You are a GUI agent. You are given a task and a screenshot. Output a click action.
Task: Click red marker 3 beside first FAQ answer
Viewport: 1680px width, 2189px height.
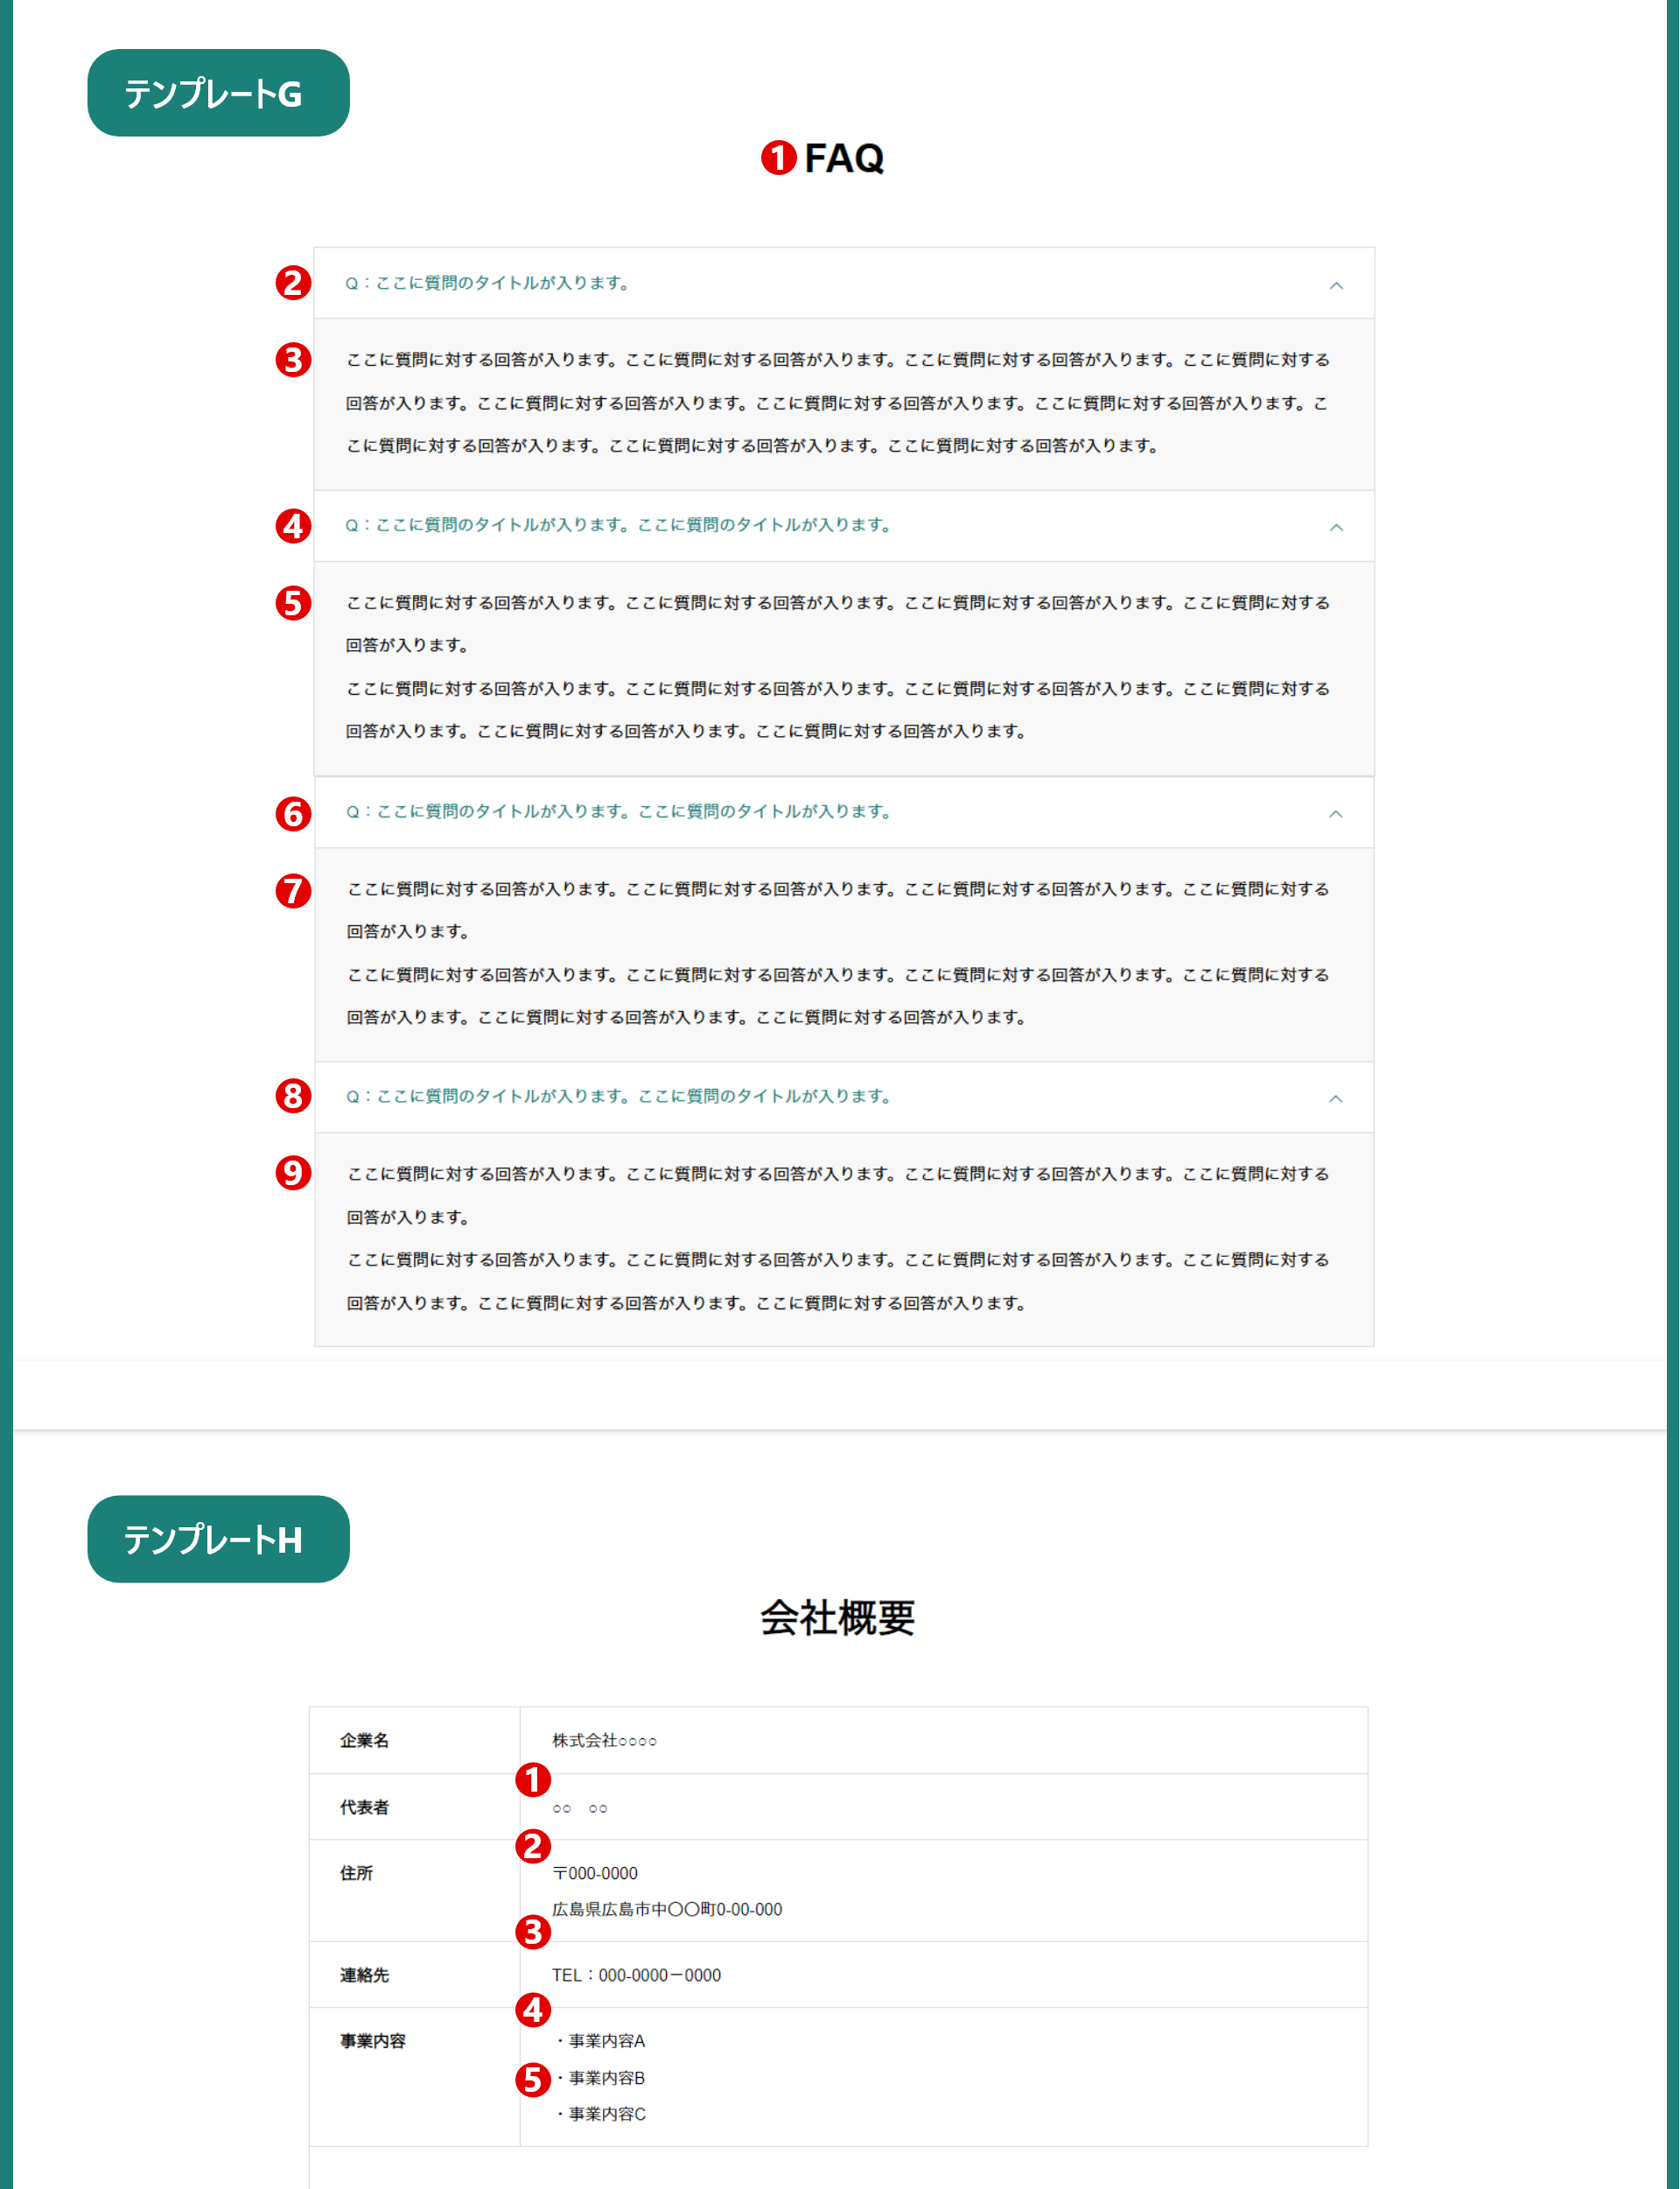[x=293, y=360]
